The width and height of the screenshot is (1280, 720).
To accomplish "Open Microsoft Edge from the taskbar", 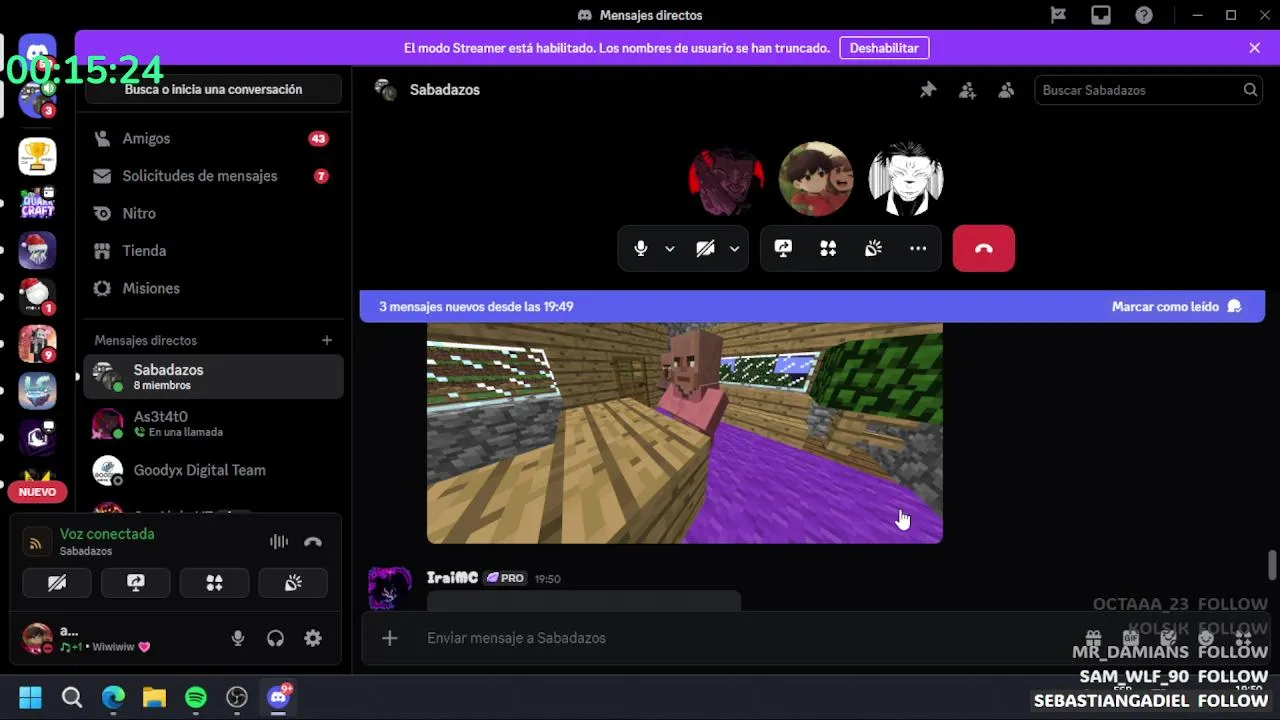I will [x=113, y=697].
